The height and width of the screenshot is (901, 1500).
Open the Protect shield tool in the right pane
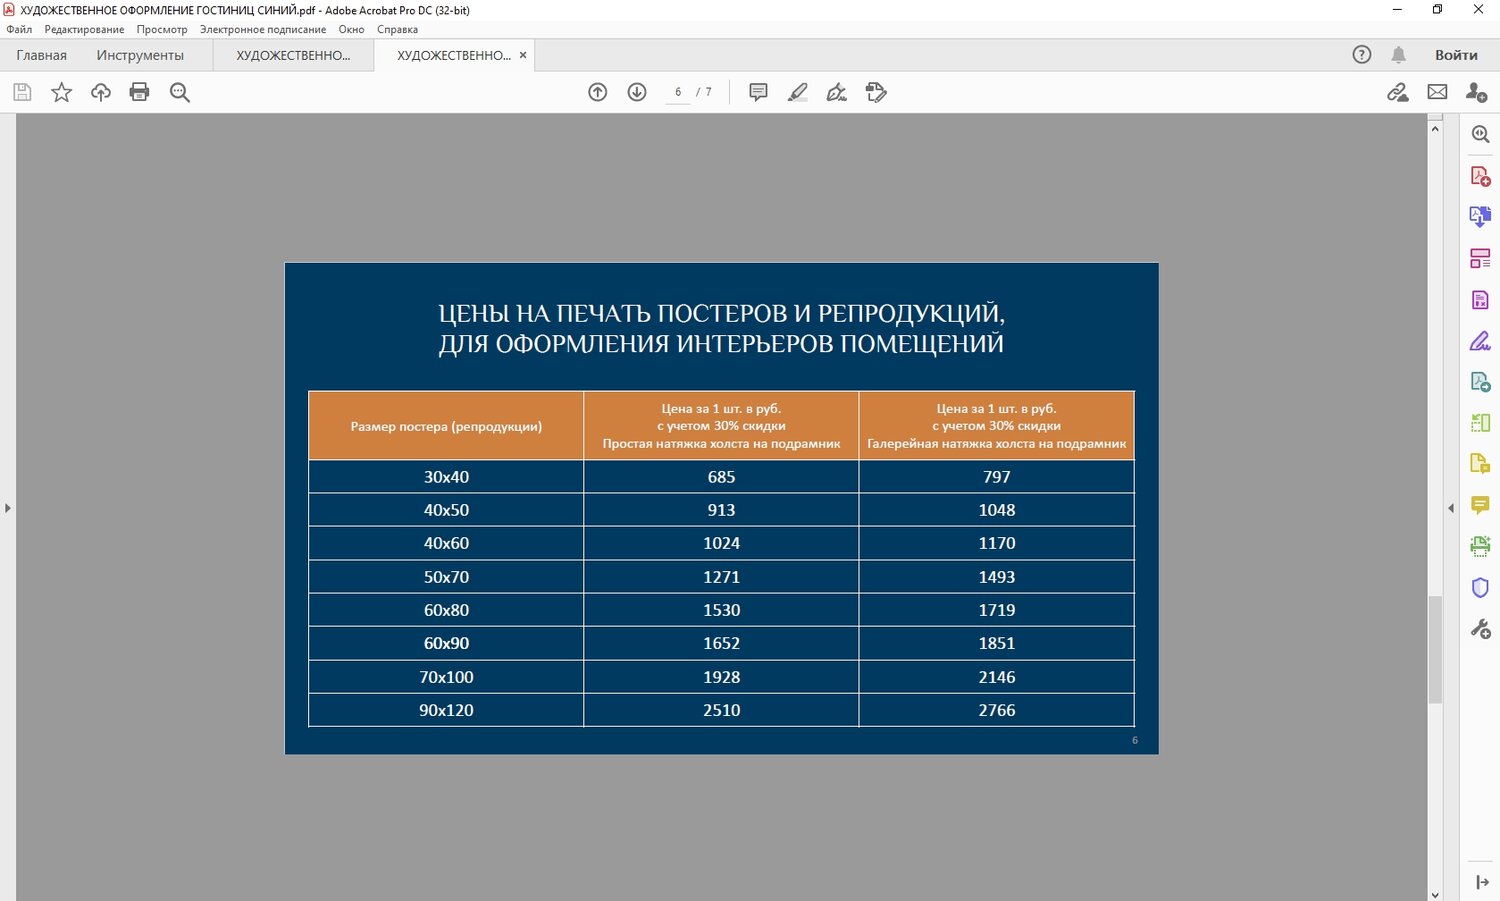[1481, 588]
